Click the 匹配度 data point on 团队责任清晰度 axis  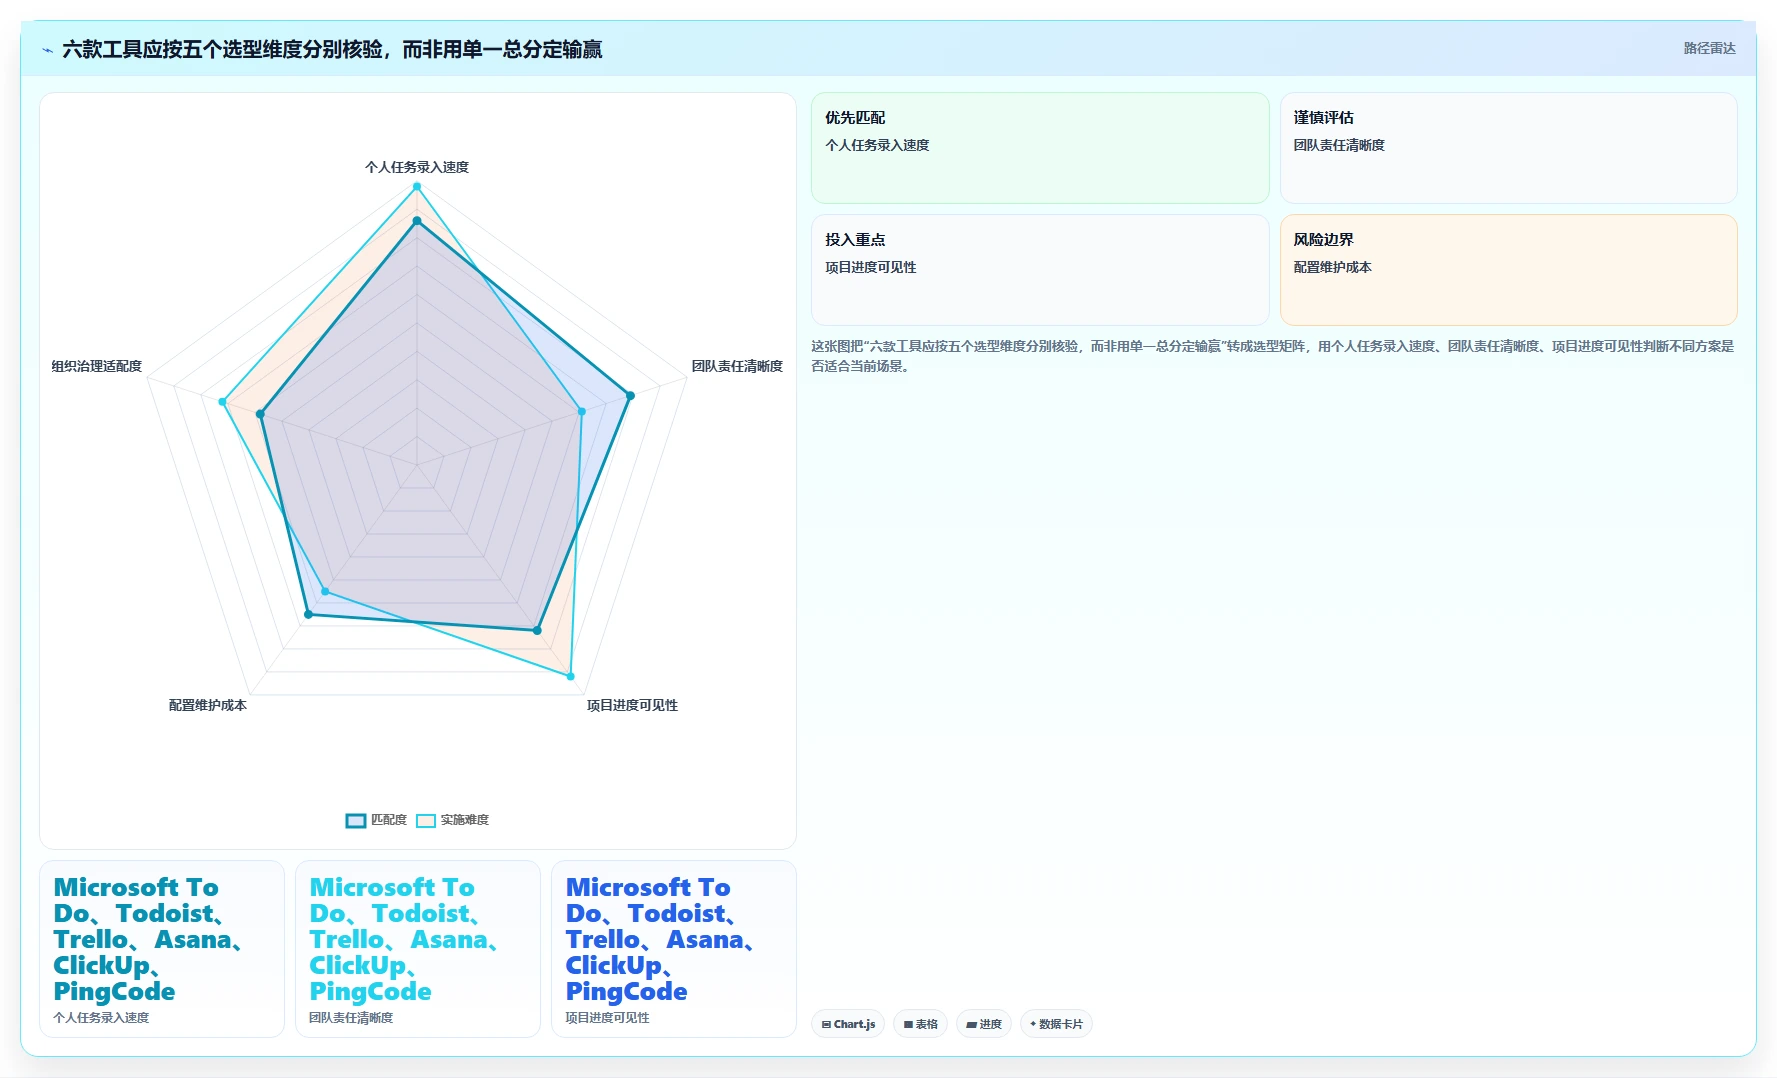click(x=630, y=396)
